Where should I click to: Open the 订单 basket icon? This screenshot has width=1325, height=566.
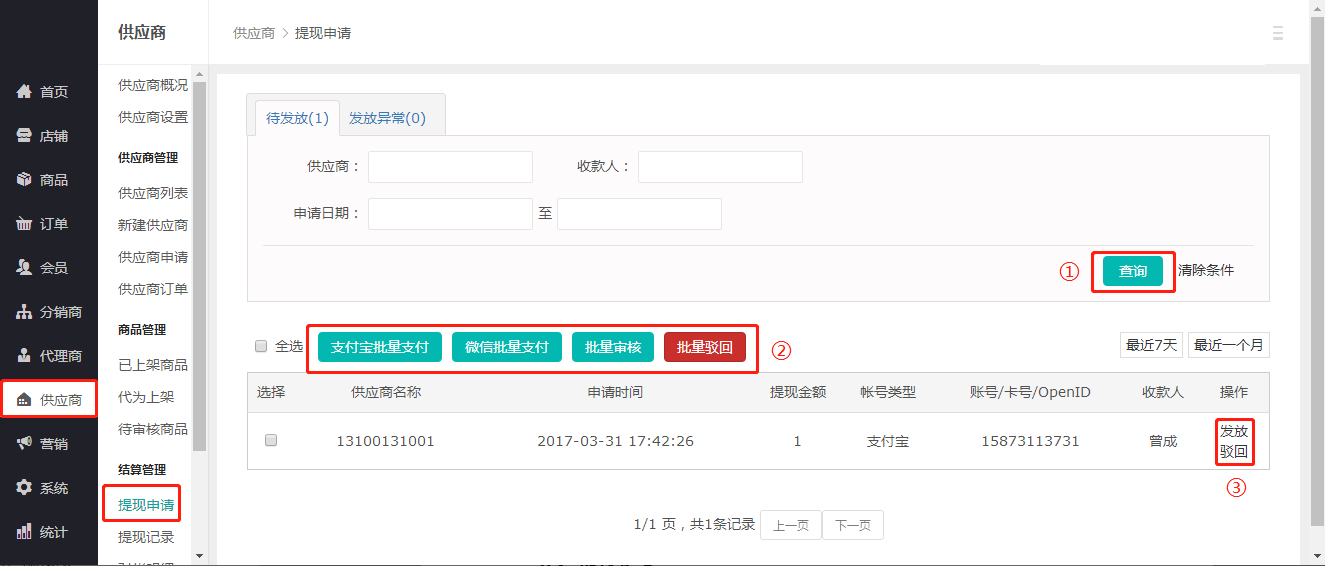click(x=25, y=224)
